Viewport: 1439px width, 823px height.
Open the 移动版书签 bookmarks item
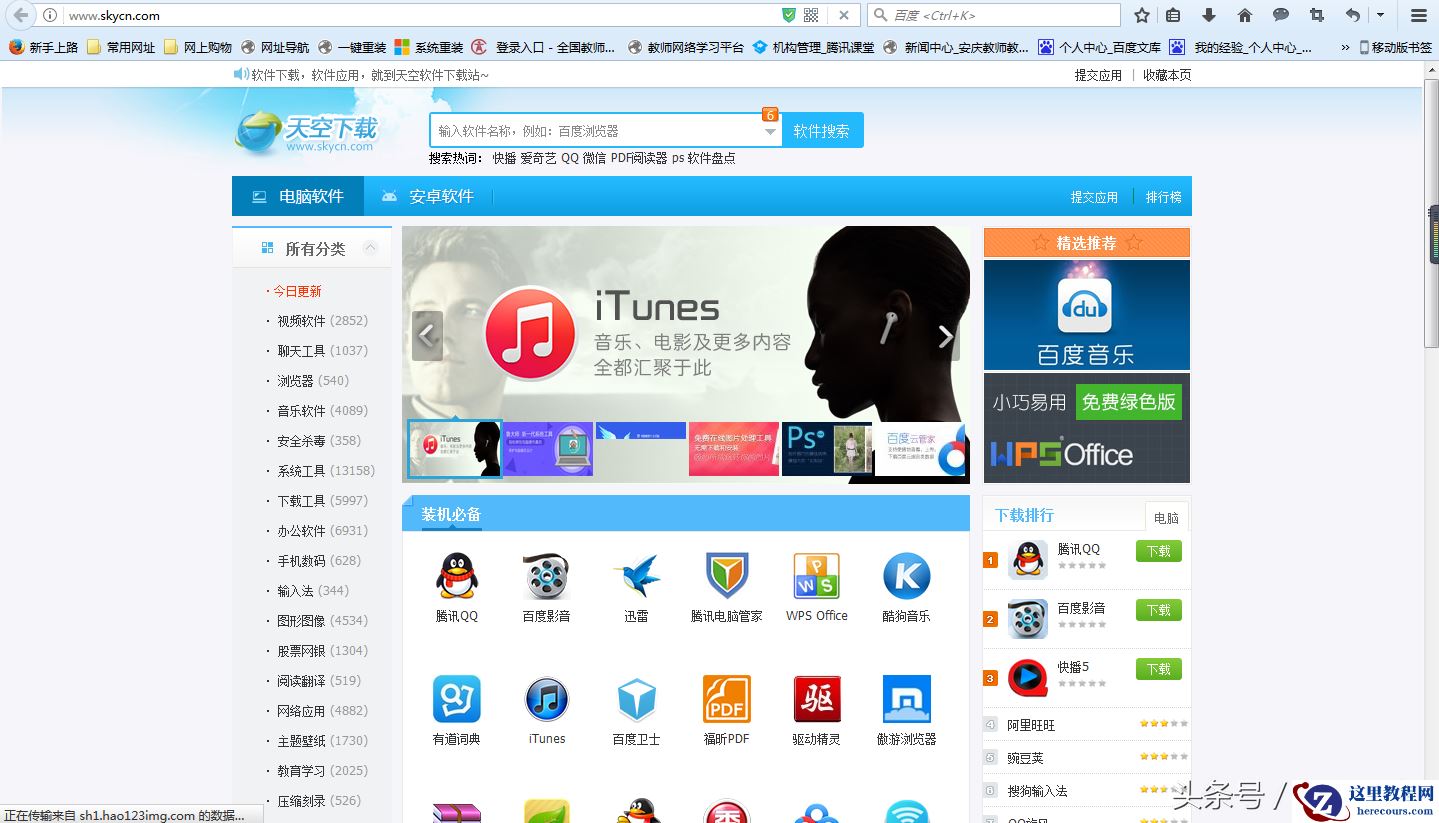(x=1395, y=47)
